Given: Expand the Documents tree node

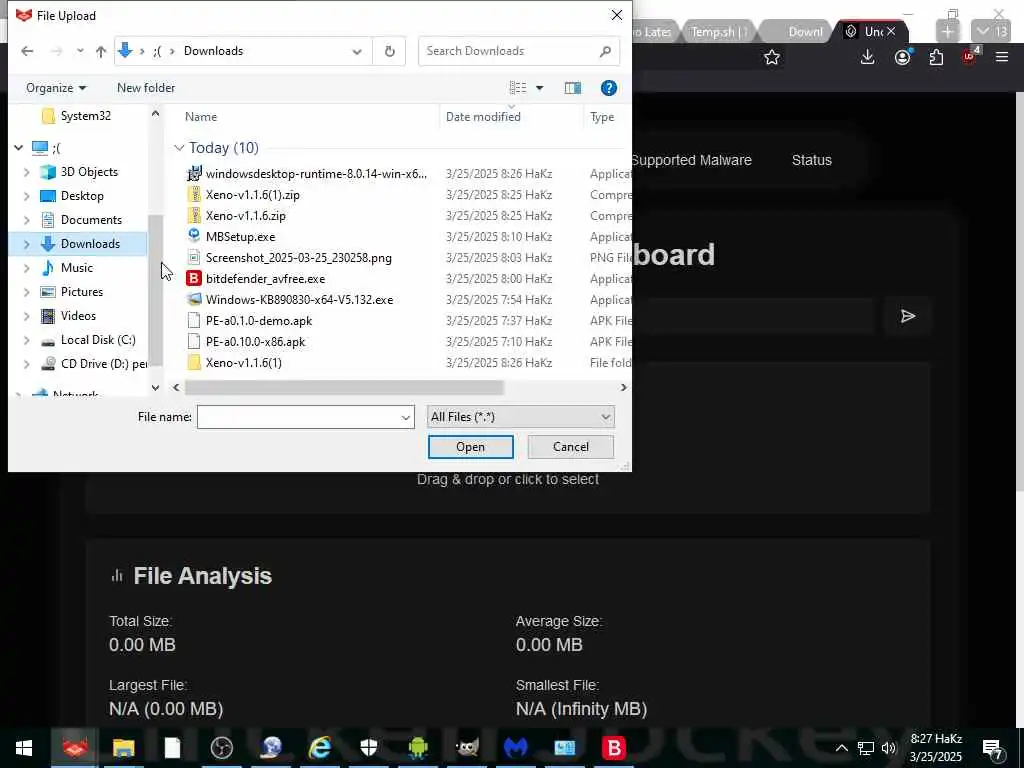Looking at the screenshot, I should [x=27, y=220].
